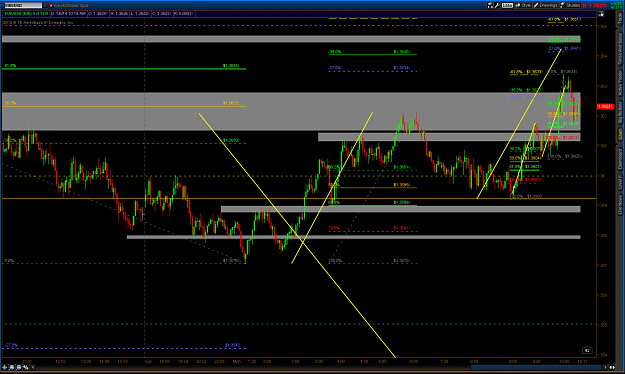This screenshot has height=374, width=625.
Task: Select the crosshair pan tool at bottom left
Action: (4, 367)
